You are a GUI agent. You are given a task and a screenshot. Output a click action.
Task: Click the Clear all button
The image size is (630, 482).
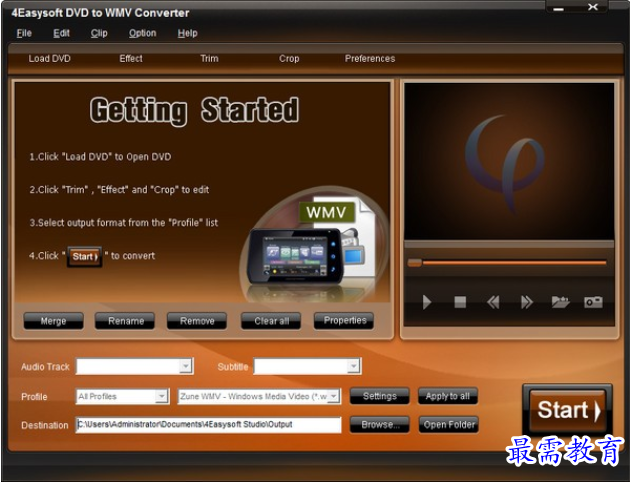271,321
